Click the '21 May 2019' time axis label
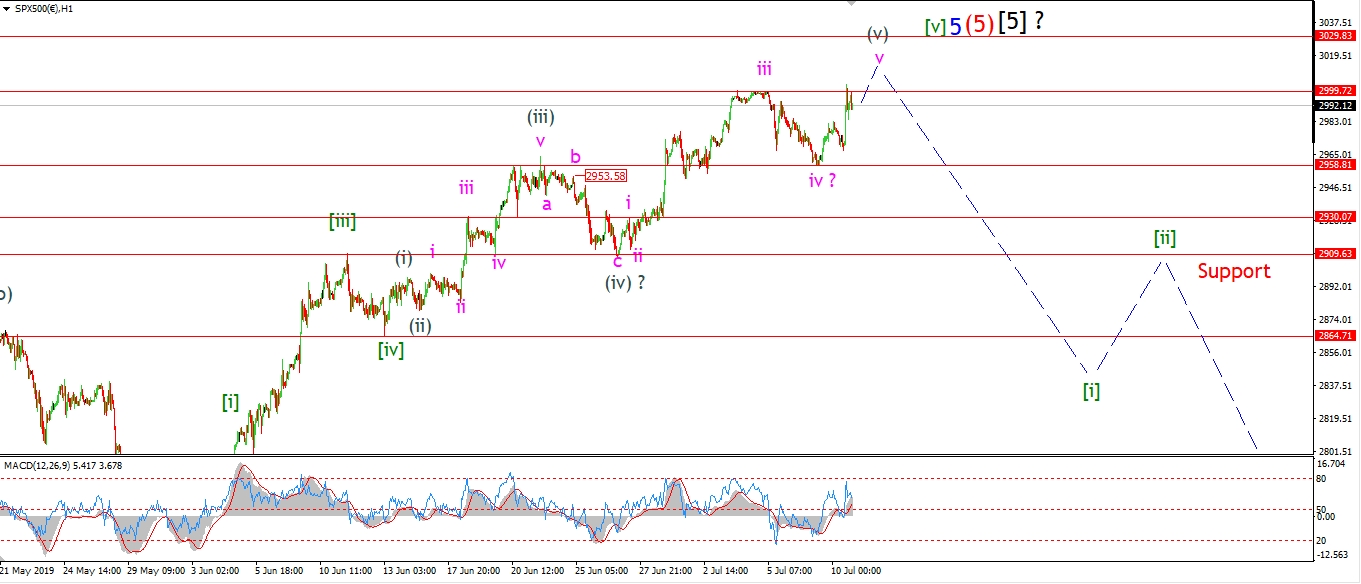Image resolution: width=1361 pixels, height=584 pixels. point(27,571)
